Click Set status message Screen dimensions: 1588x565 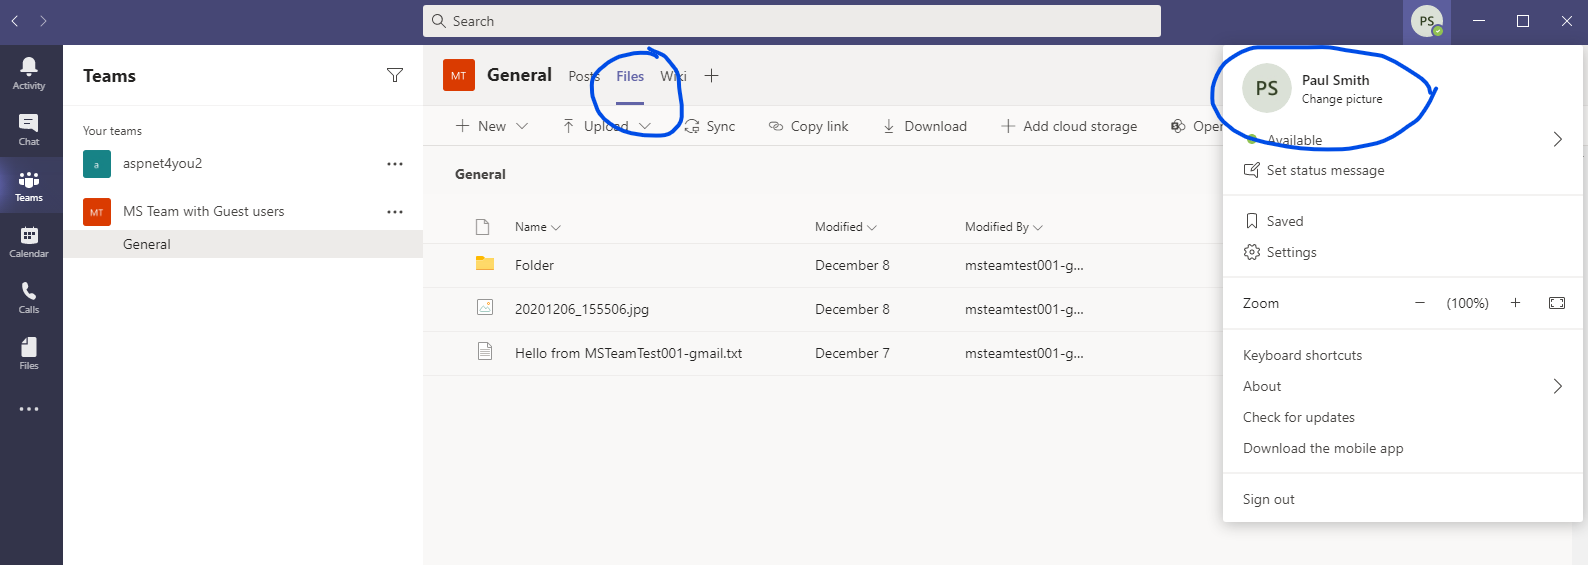pyautogui.click(x=1313, y=171)
